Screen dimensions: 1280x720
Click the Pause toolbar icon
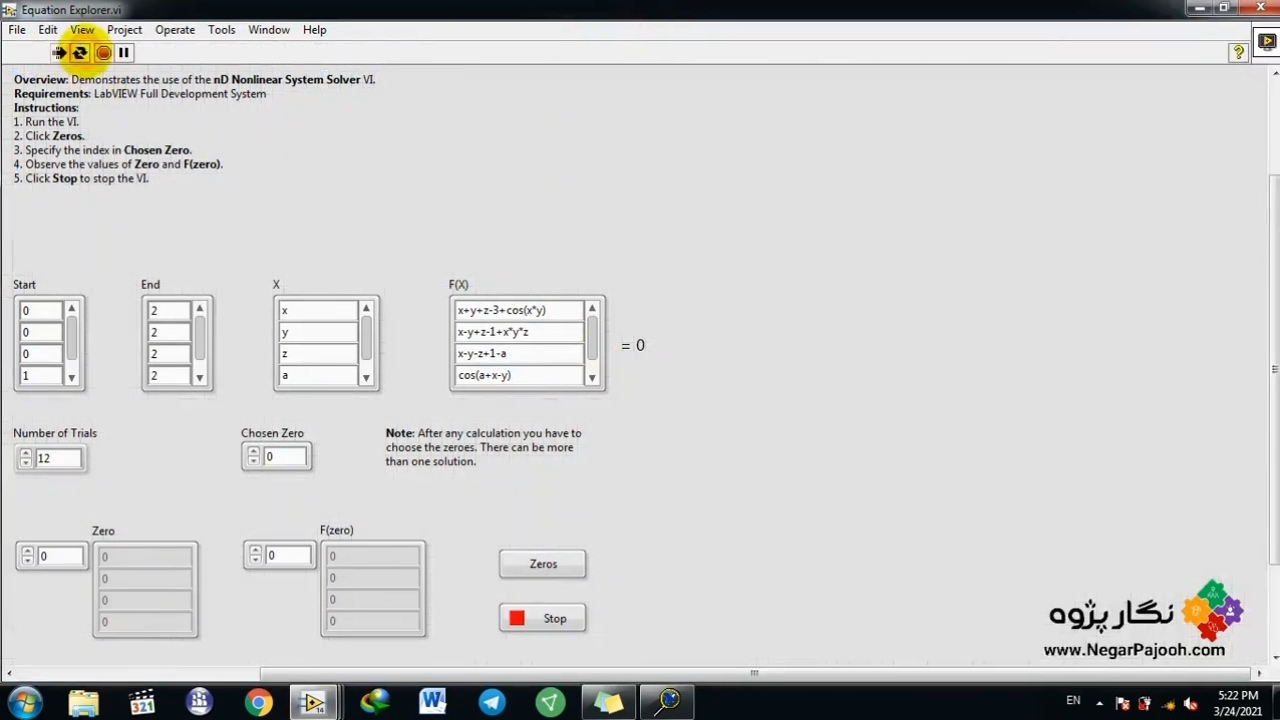(124, 53)
